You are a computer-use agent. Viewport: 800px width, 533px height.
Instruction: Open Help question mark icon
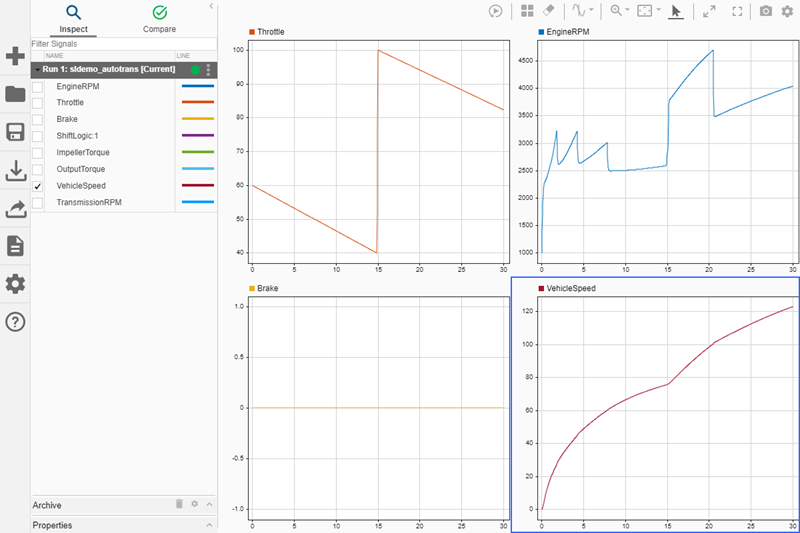[x=15, y=322]
